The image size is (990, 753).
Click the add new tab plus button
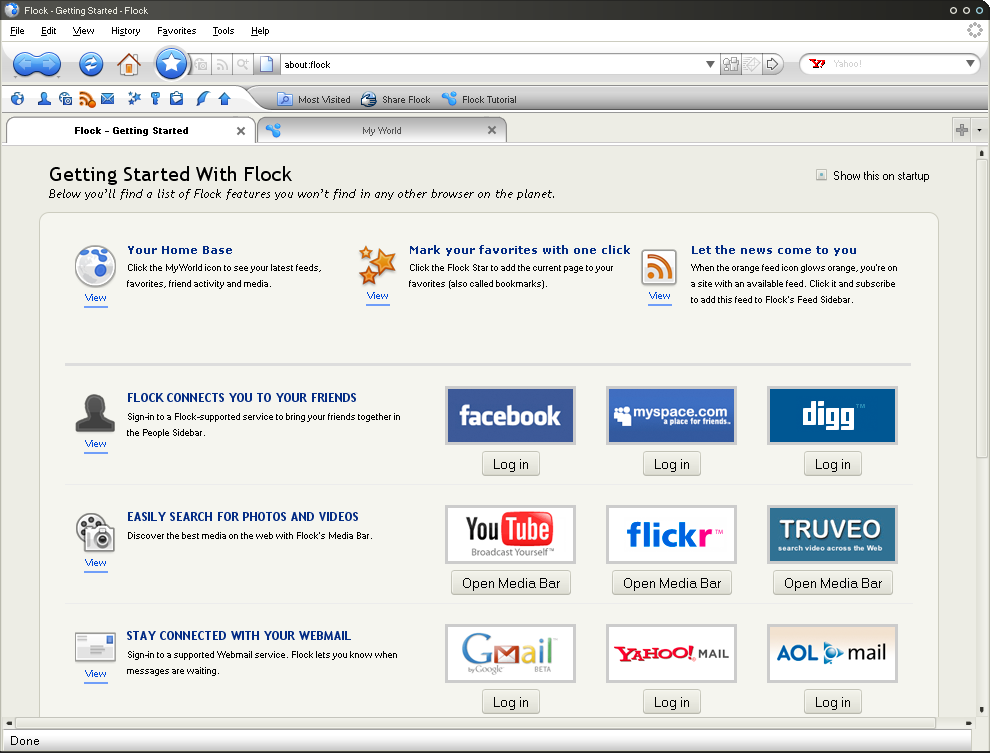[962, 130]
